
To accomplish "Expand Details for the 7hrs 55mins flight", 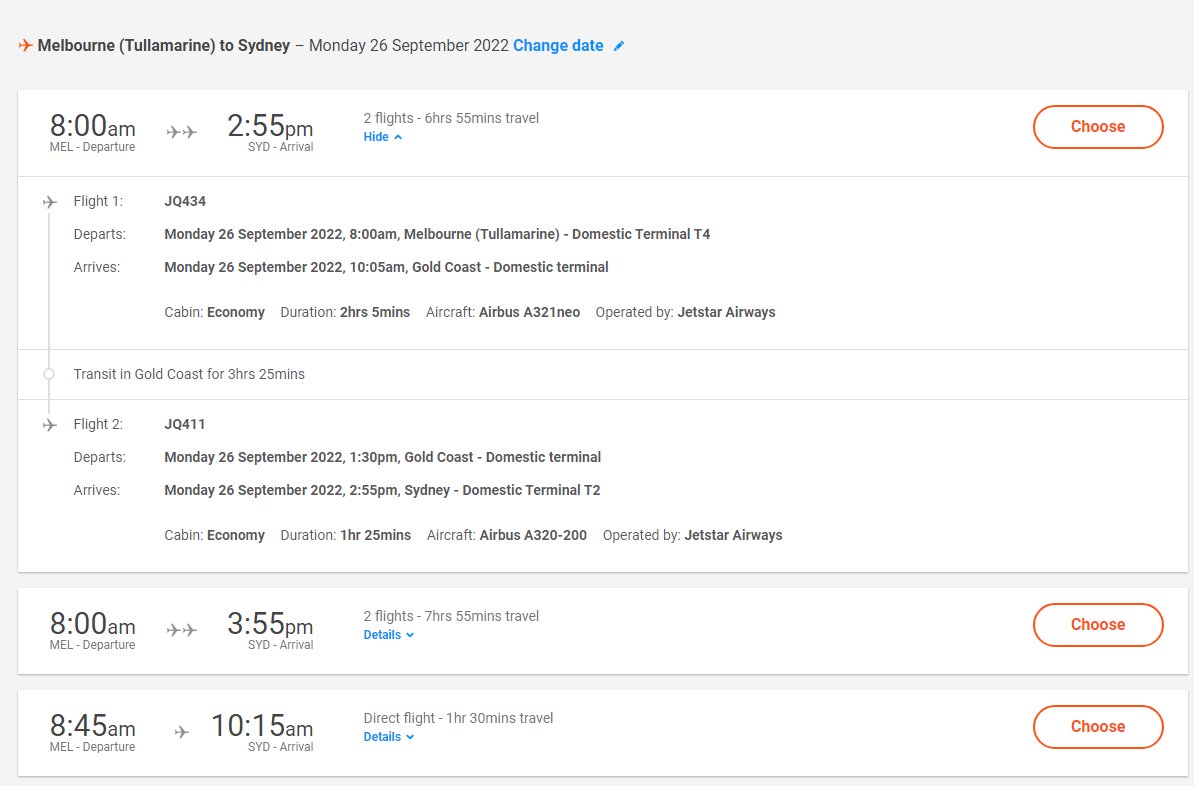I will (x=388, y=635).
